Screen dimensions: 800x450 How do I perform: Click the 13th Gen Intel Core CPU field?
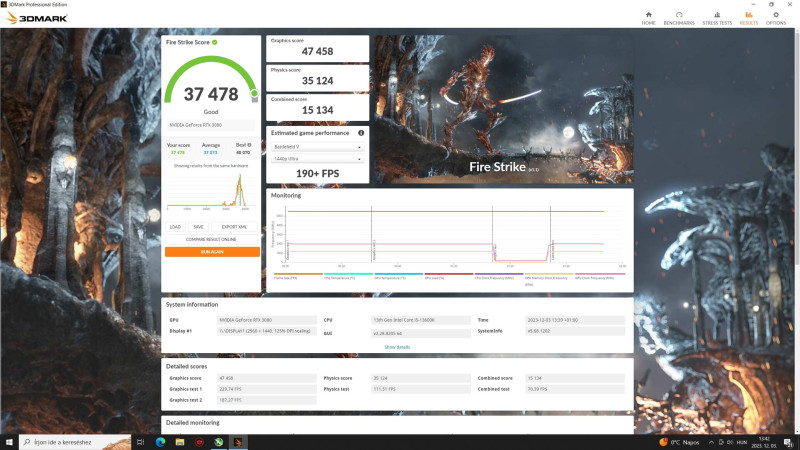tap(421, 320)
